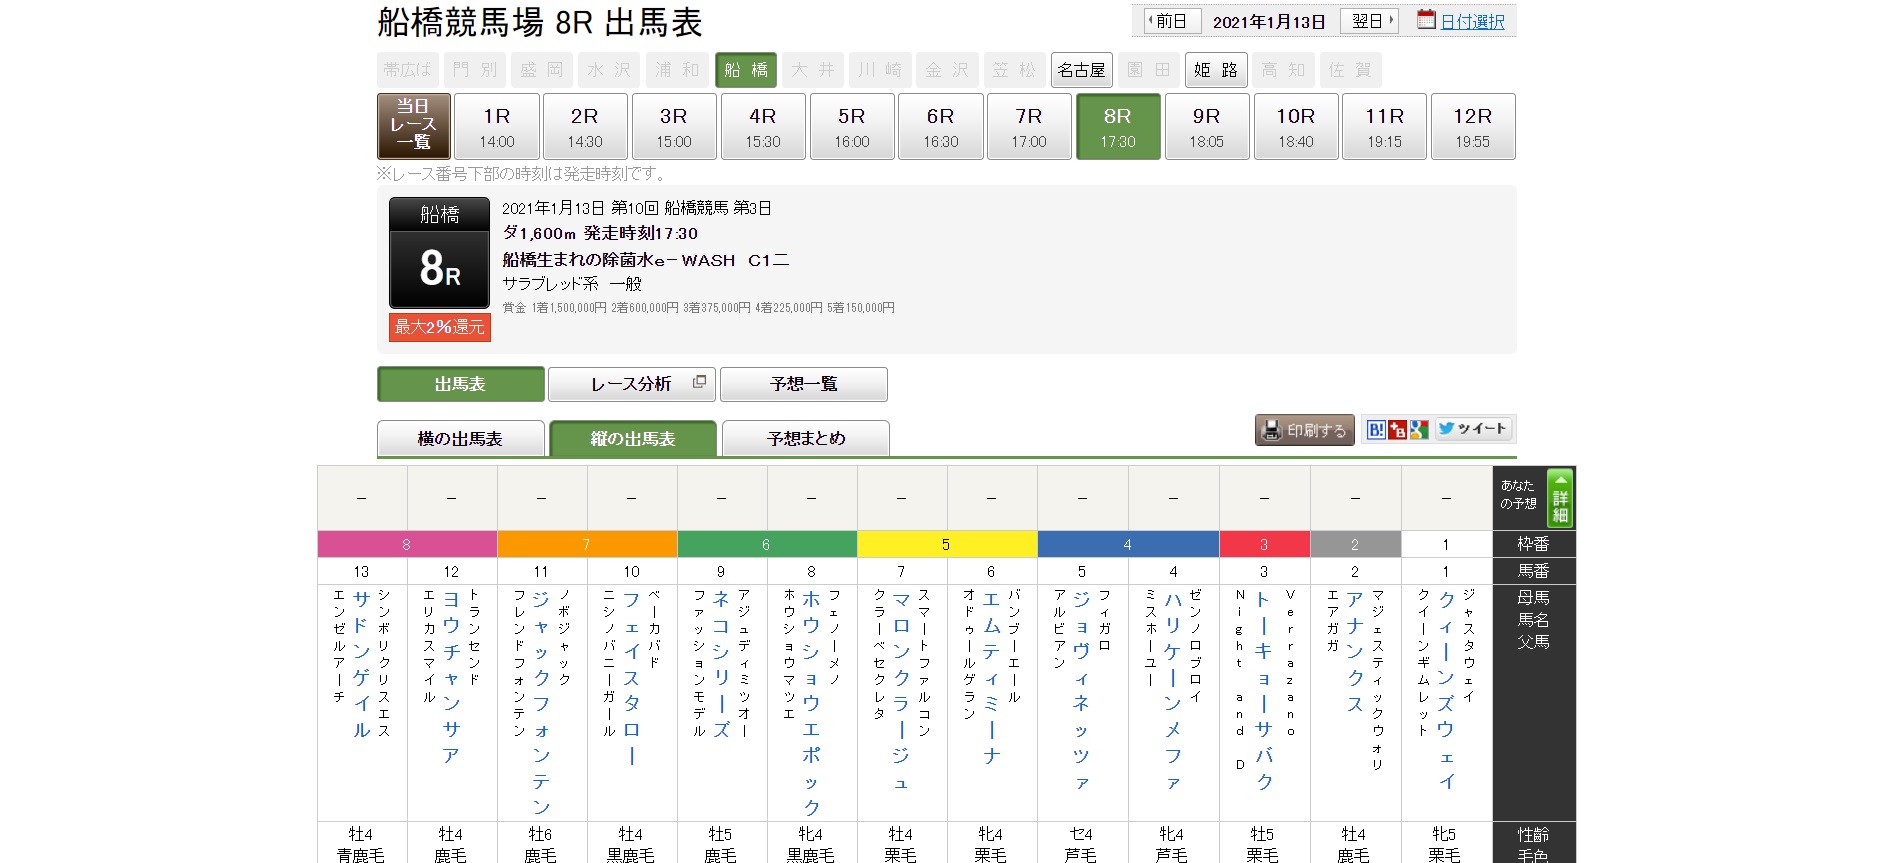1883x863 pixels.
Task: Click the Twitter ツイート button
Action: coord(1472,429)
